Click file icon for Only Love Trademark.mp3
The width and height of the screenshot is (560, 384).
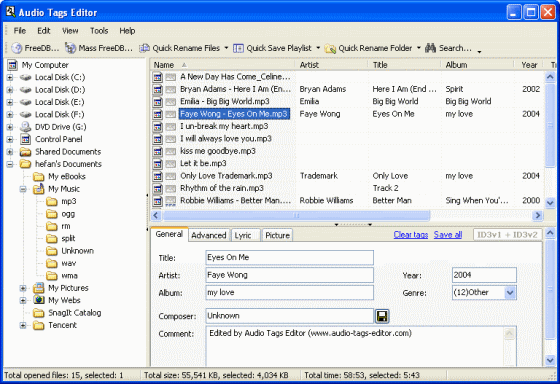158,176
